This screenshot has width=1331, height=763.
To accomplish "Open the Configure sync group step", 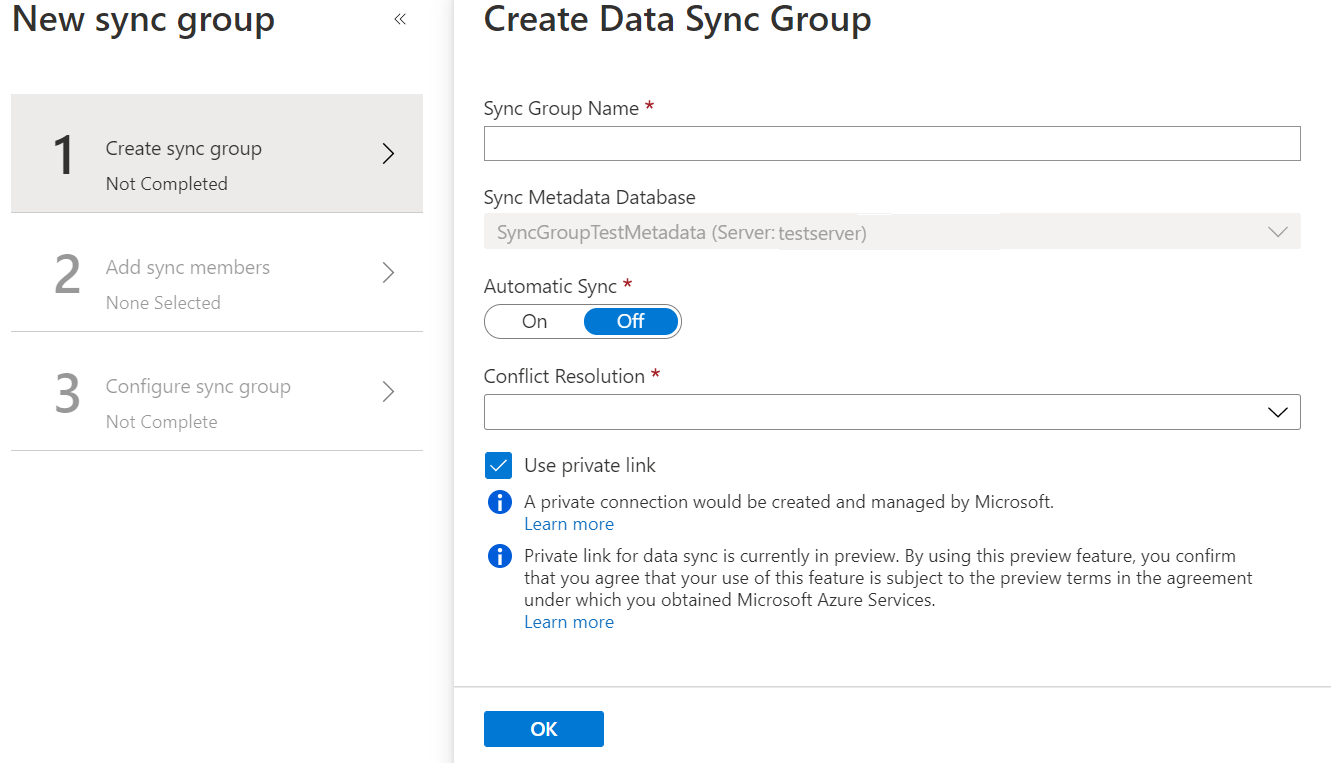I will [217, 392].
